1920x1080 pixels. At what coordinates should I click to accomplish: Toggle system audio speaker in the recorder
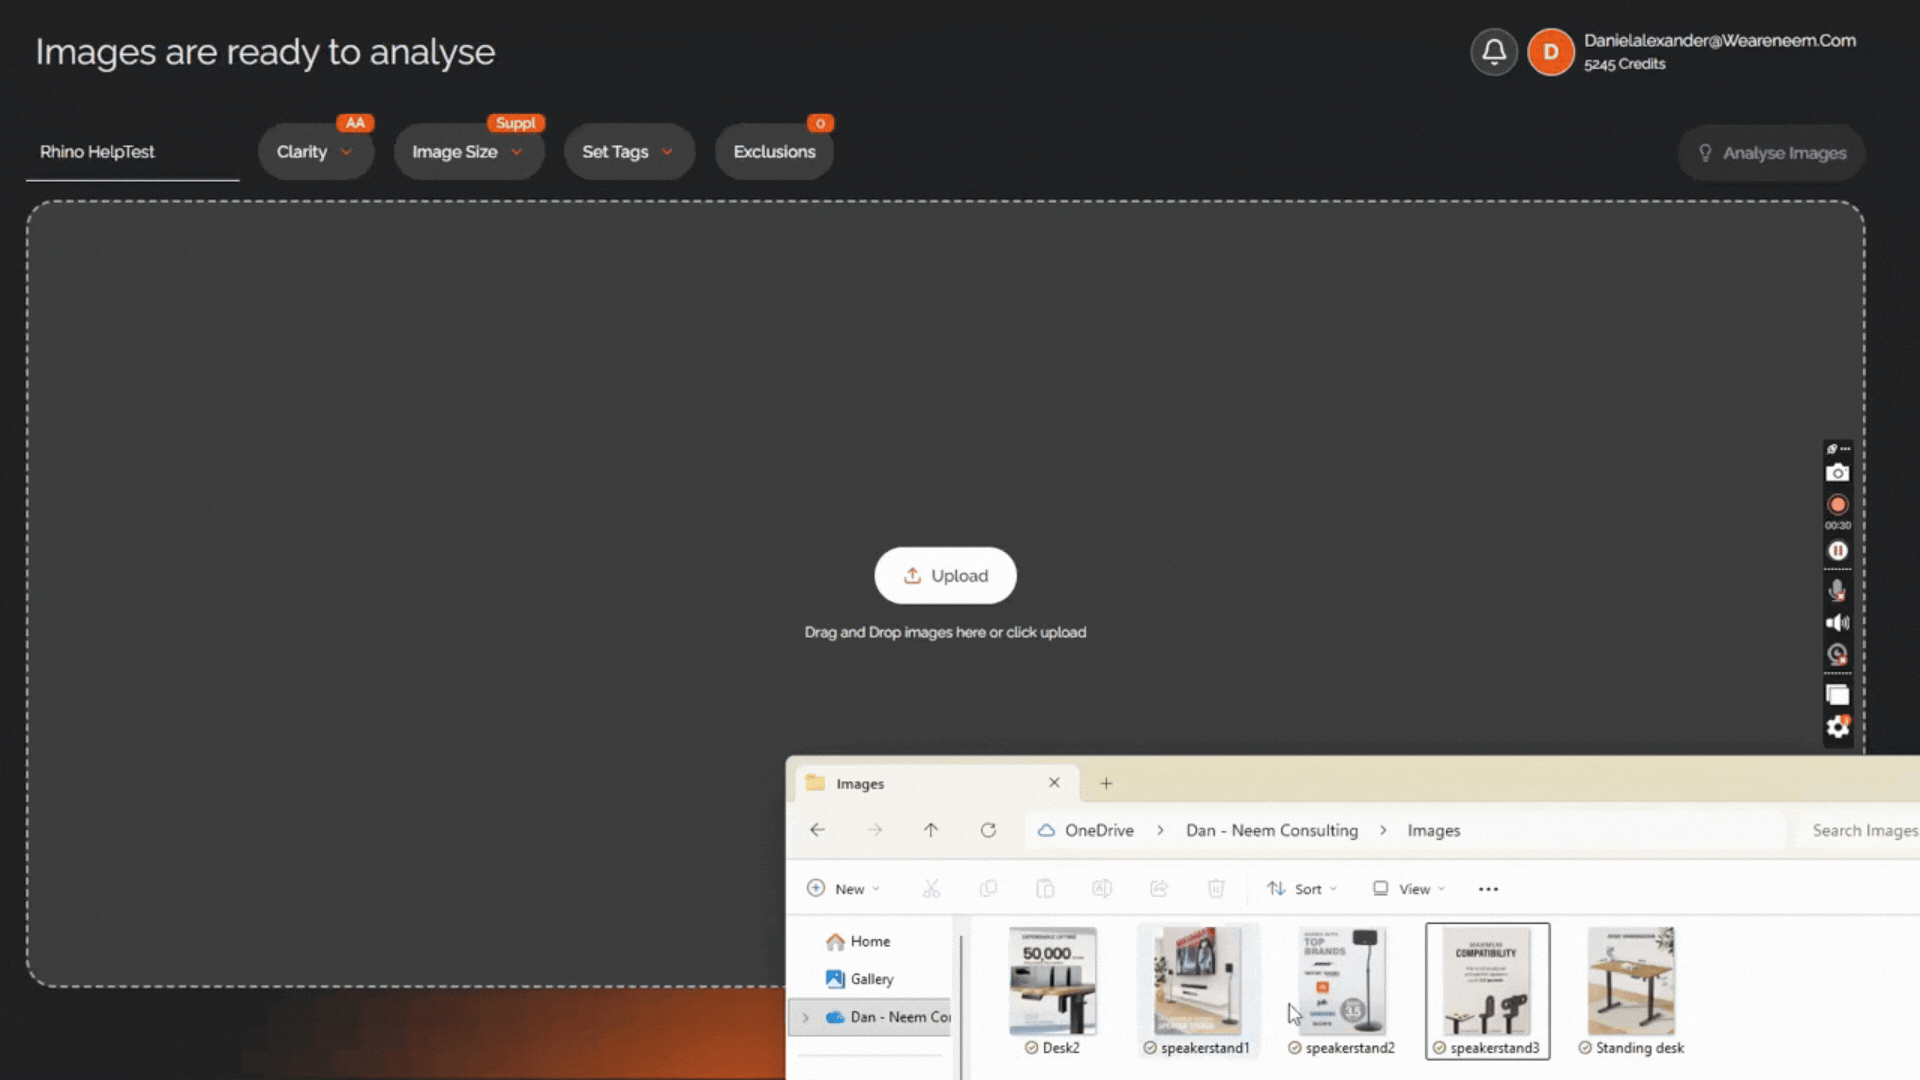[1837, 623]
